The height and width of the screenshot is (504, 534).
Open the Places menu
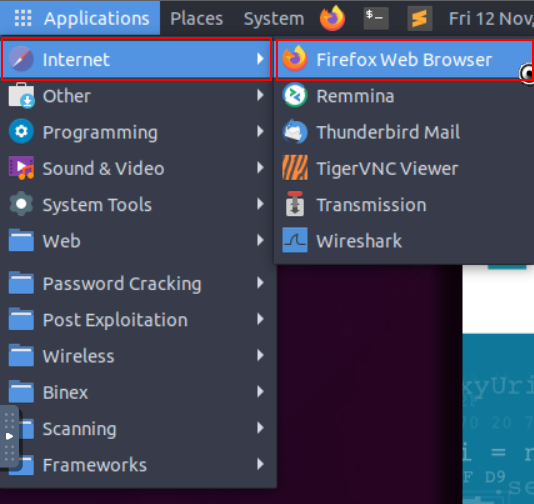click(x=197, y=18)
